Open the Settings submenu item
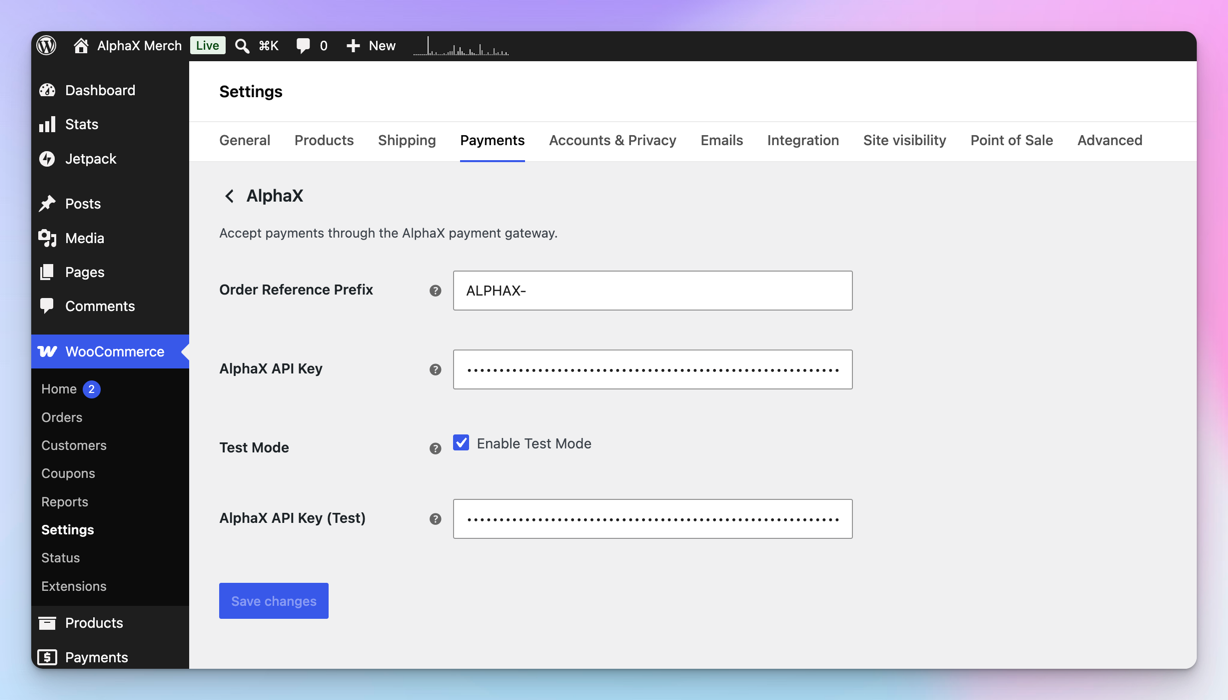The width and height of the screenshot is (1228, 700). click(68, 530)
